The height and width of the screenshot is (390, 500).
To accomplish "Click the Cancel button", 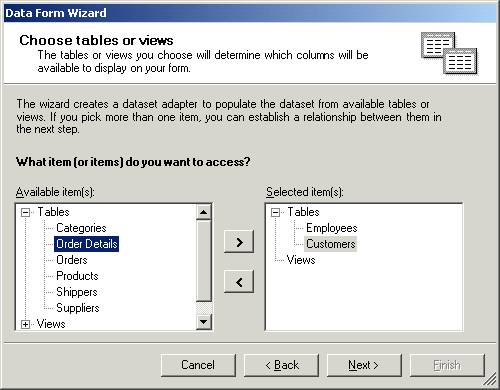I will pos(198,365).
